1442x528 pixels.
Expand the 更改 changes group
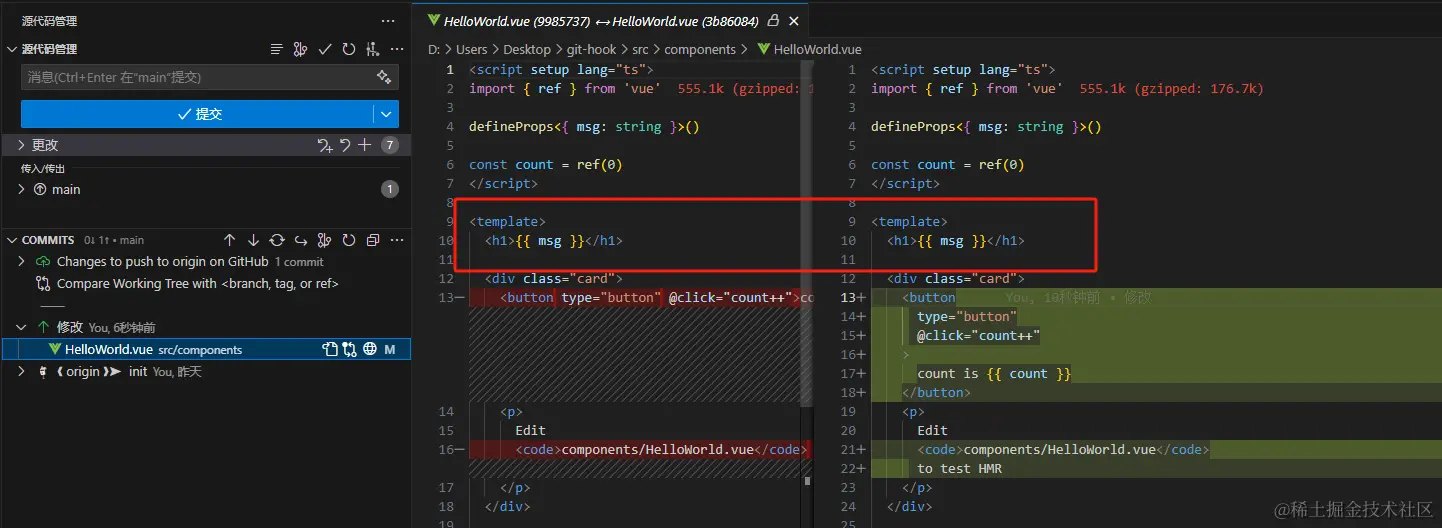click(21, 145)
